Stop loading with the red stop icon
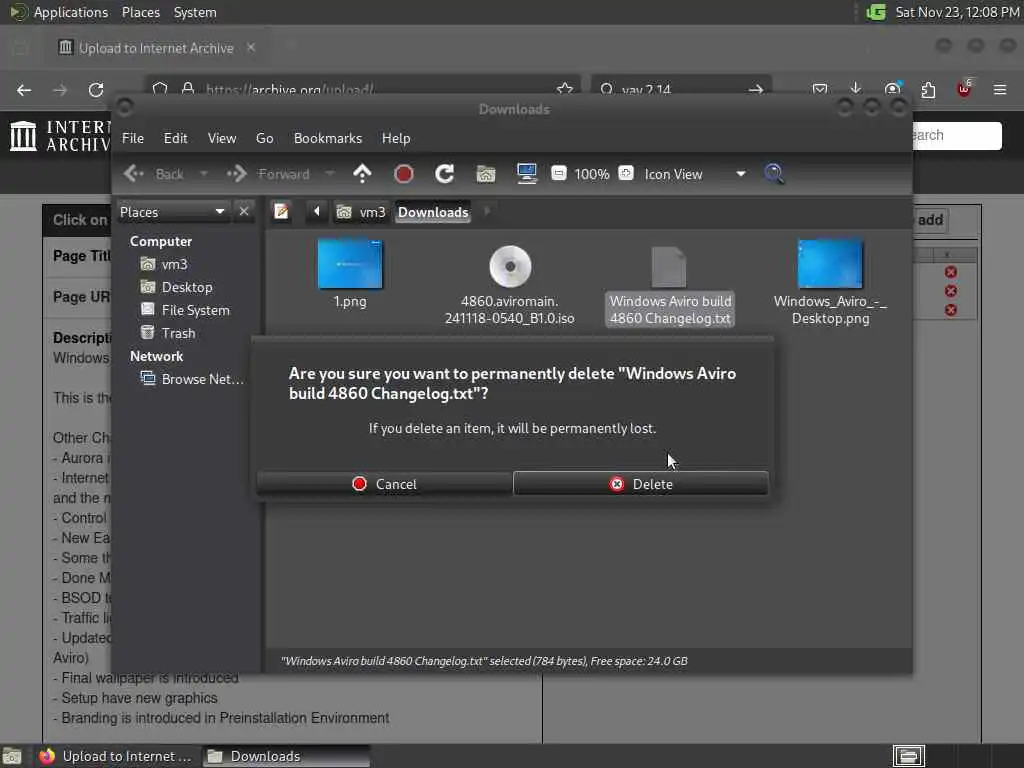Screen dimensions: 1024x768 point(404,174)
